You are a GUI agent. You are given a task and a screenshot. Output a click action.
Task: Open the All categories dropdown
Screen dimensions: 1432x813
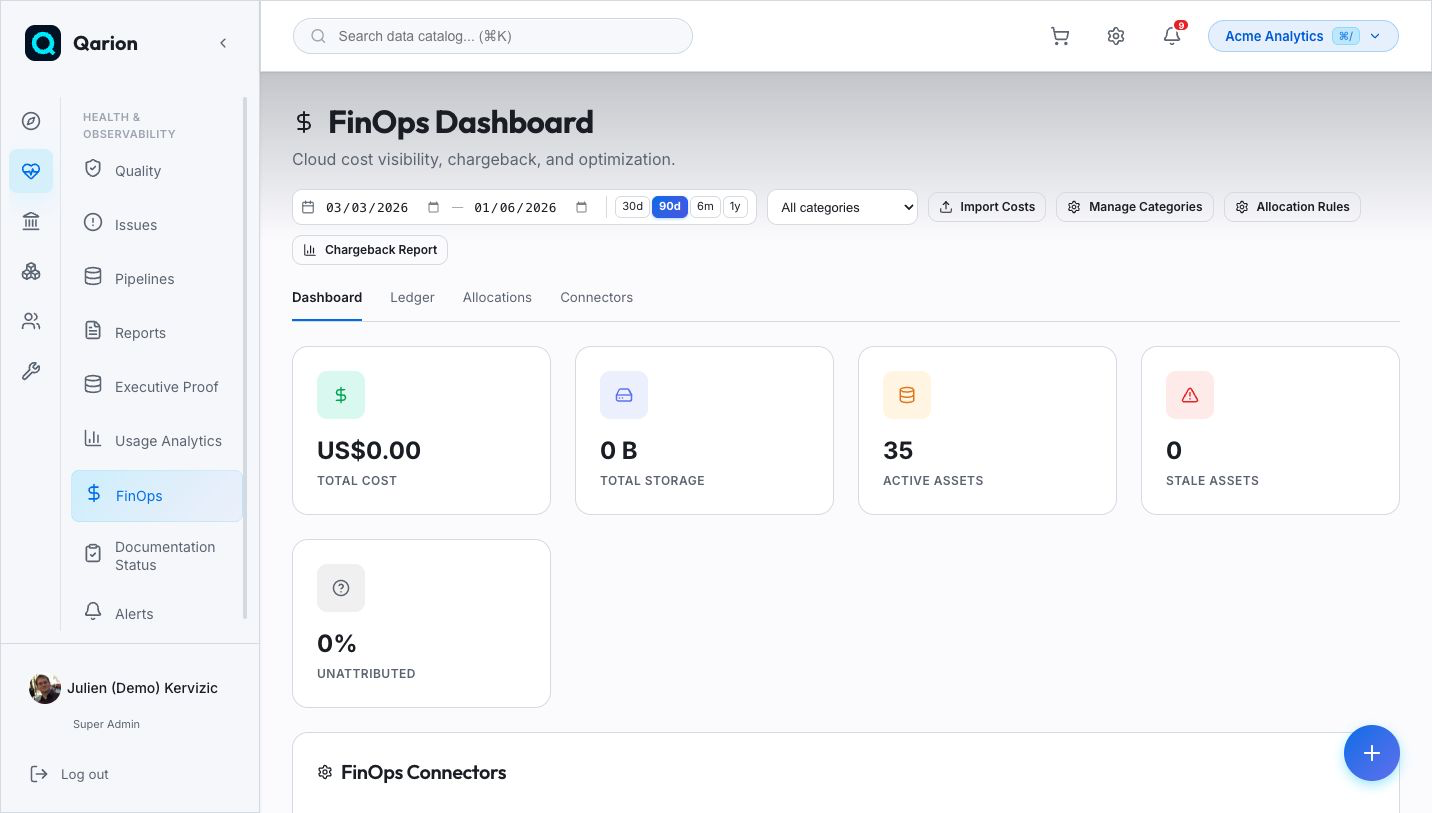842,207
